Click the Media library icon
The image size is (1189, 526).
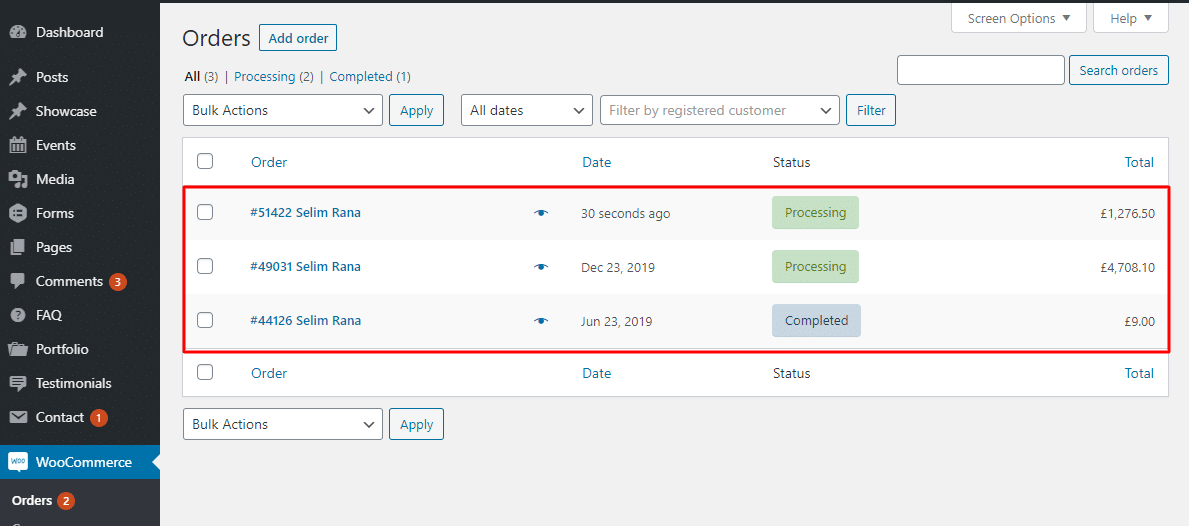(x=17, y=179)
